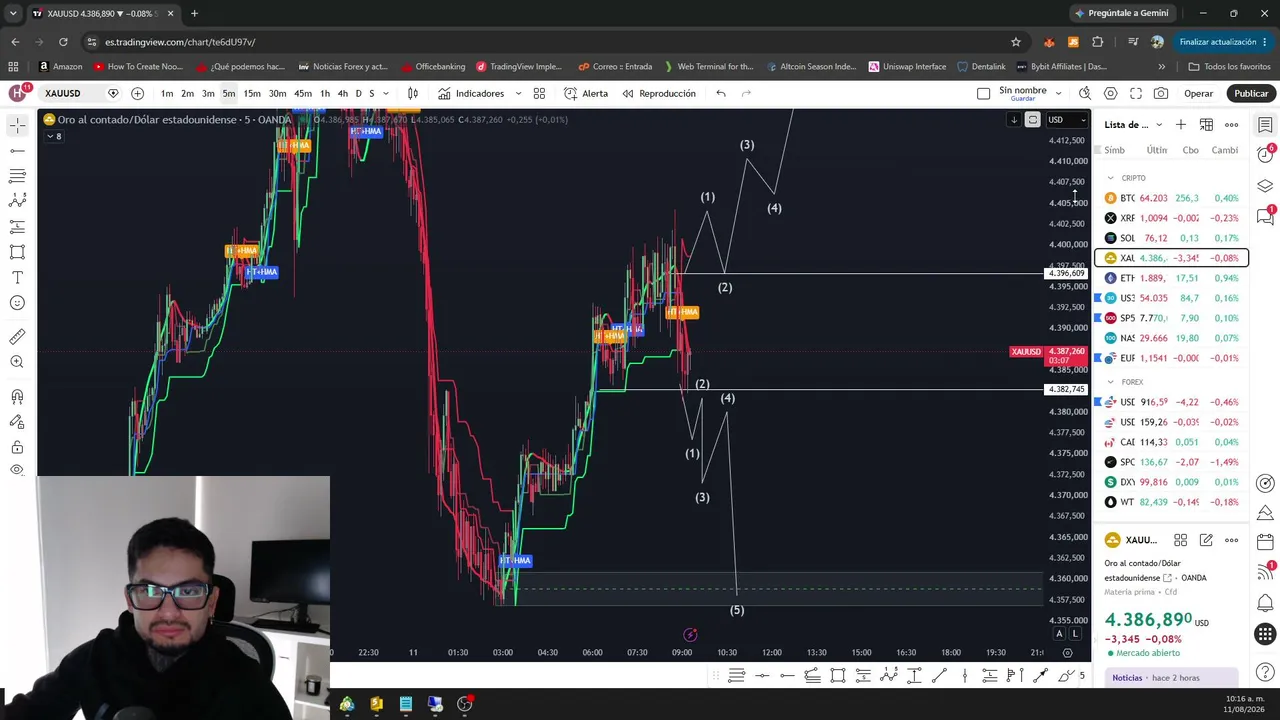Image resolution: width=1280 pixels, height=720 pixels.
Task: Start bar replay with Reproducción
Action: point(658,94)
